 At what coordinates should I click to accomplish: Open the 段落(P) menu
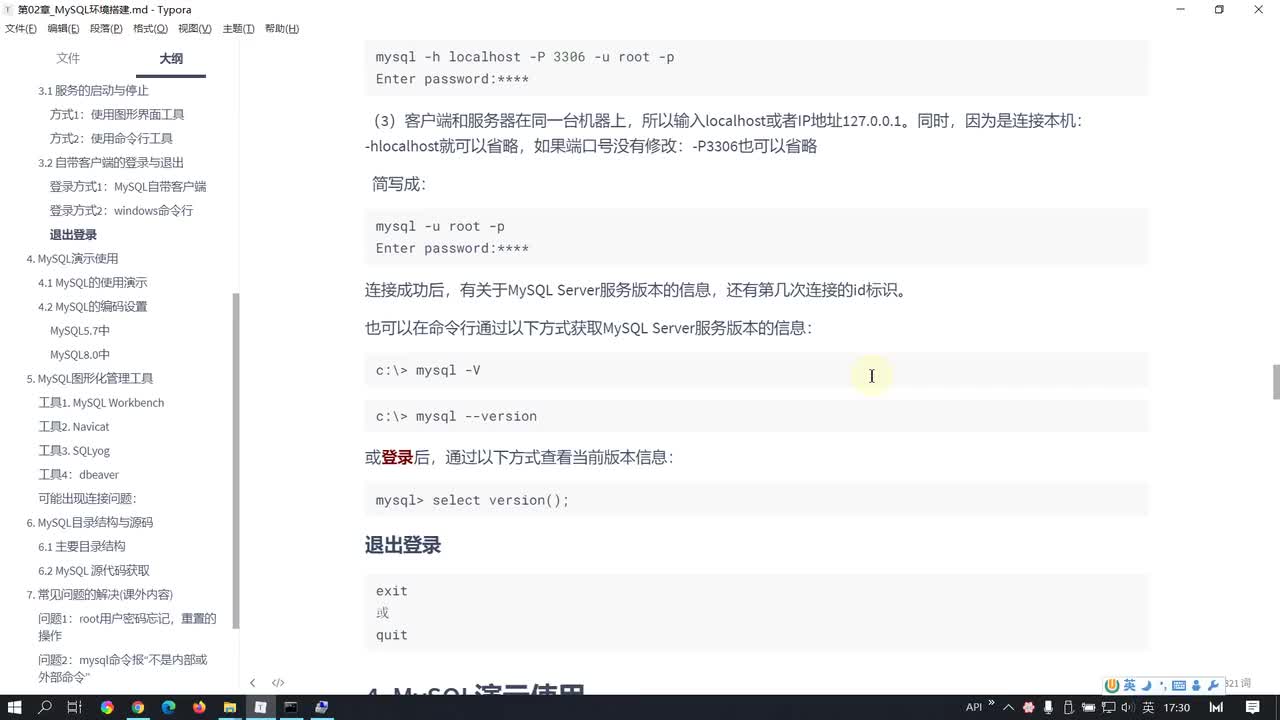point(106,29)
